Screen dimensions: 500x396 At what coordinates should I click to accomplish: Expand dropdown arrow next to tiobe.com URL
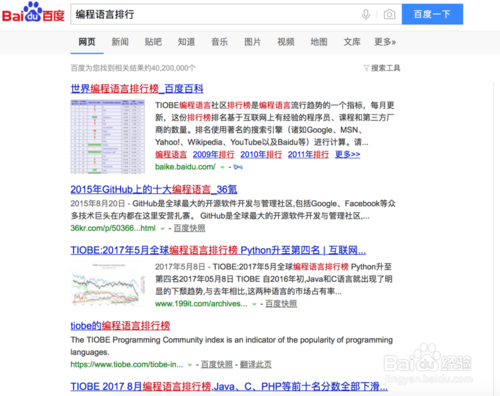(x=190, y=365)
